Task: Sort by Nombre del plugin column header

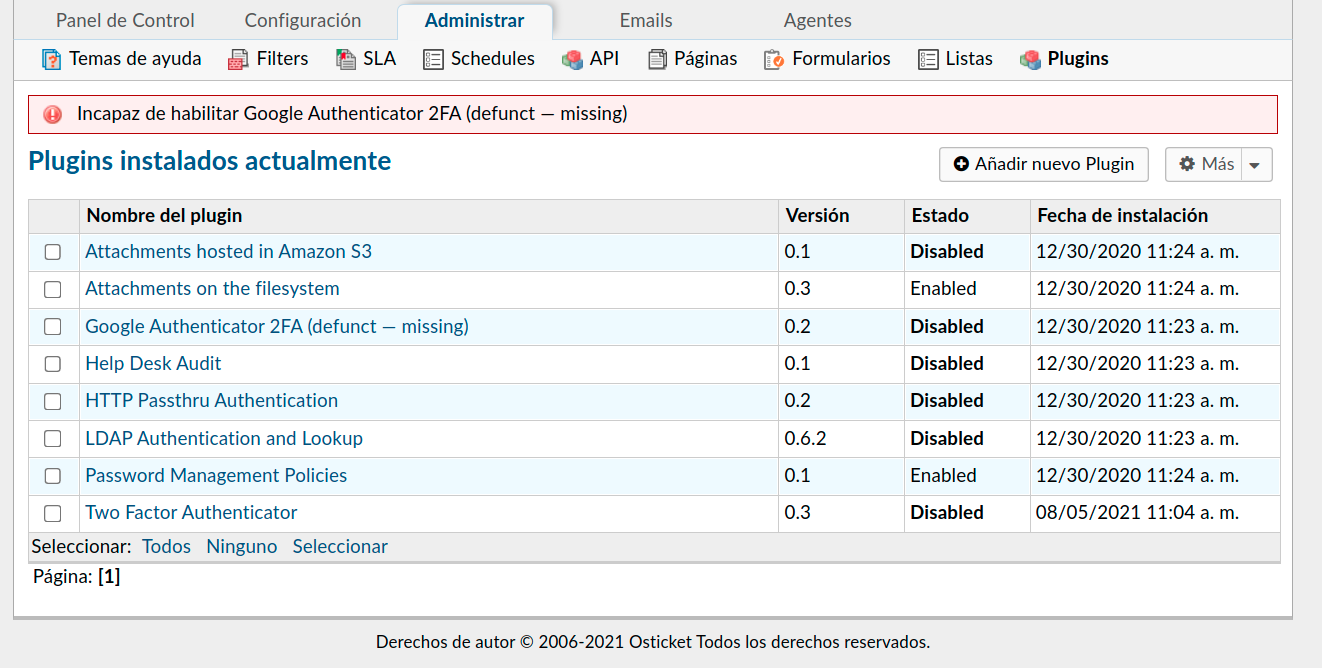Action: point(164,216)
